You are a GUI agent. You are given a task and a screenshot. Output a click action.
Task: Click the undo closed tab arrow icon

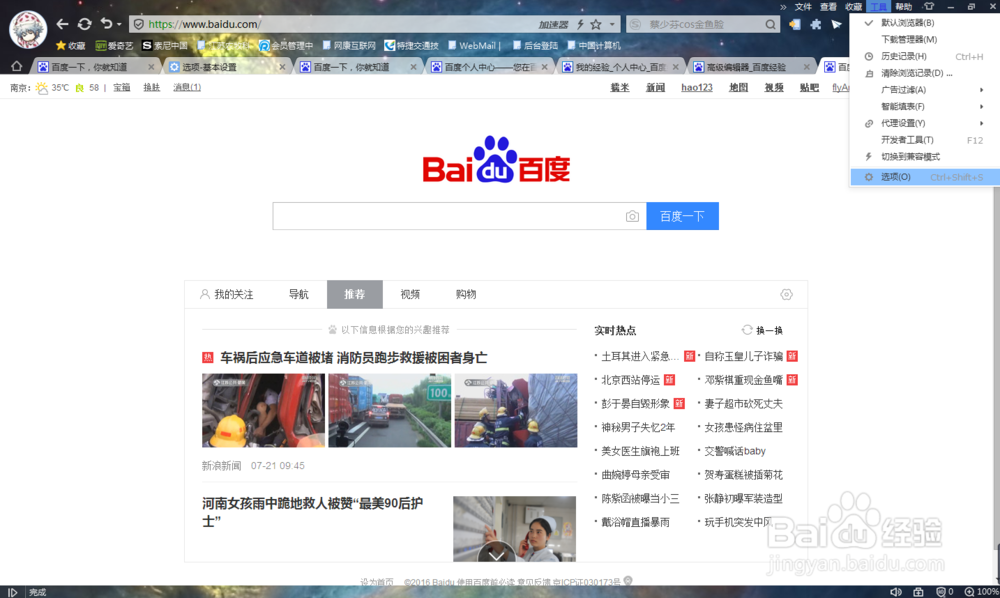coord(106,24)
